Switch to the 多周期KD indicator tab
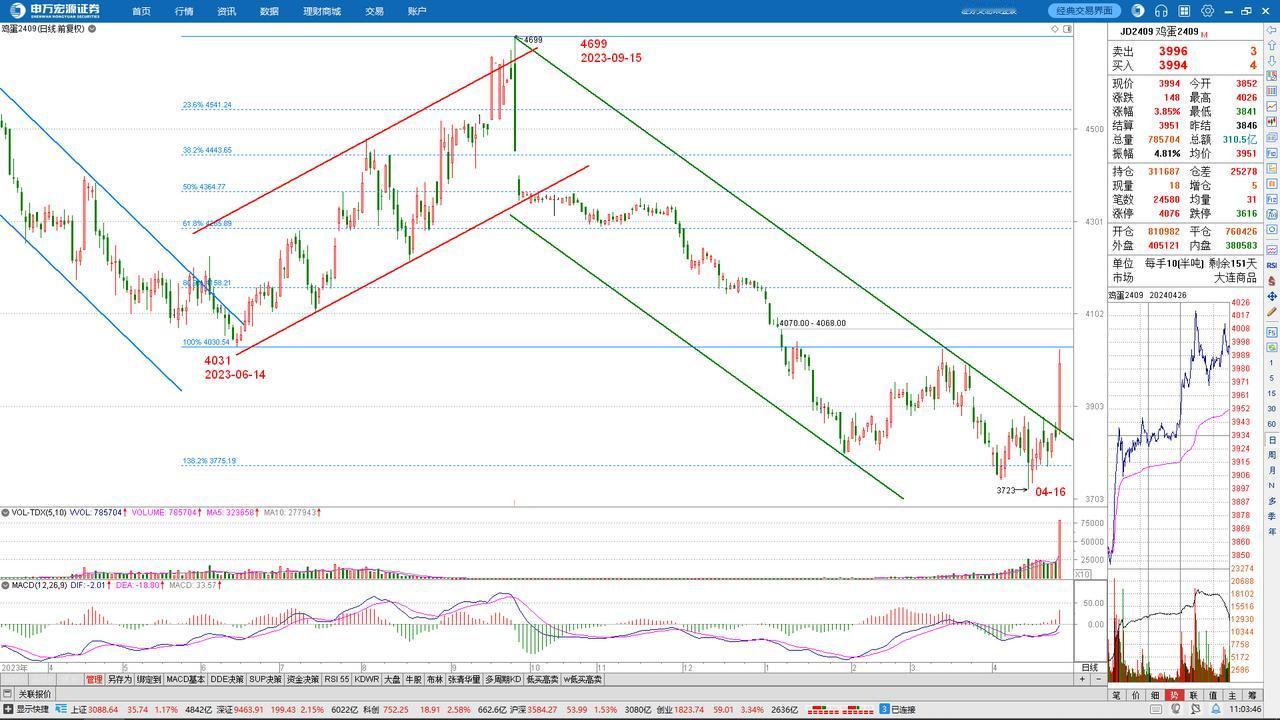The image size is (1280, 720). pos(503,679)
